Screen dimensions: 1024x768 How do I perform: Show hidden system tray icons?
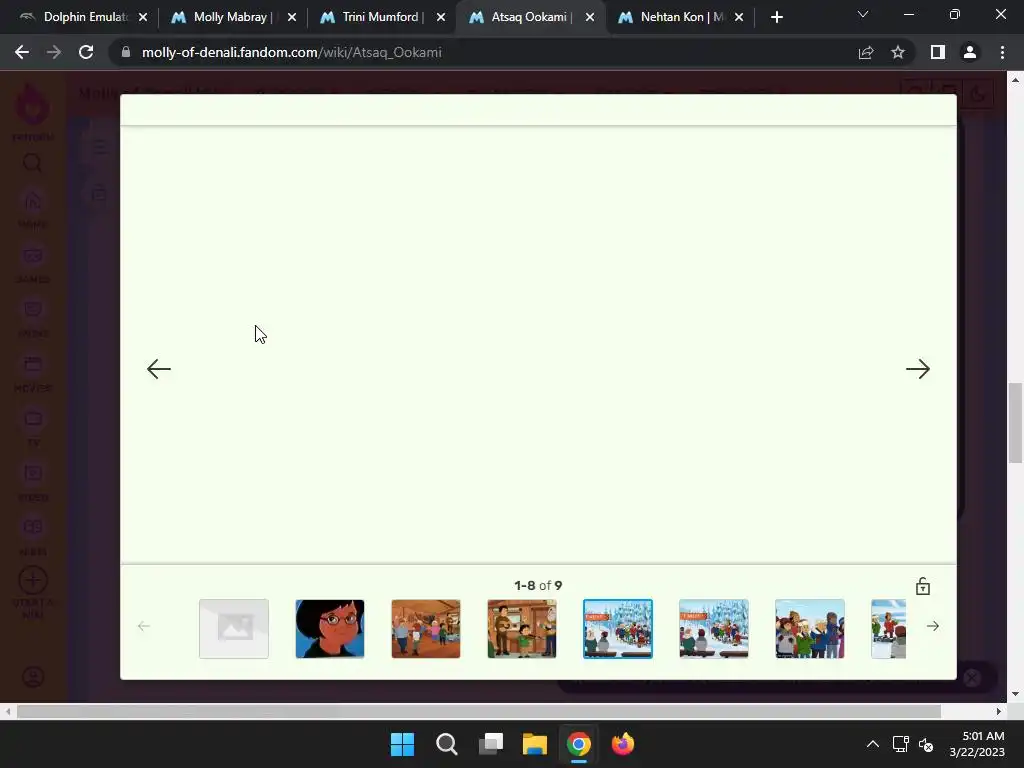pos(872,744)
